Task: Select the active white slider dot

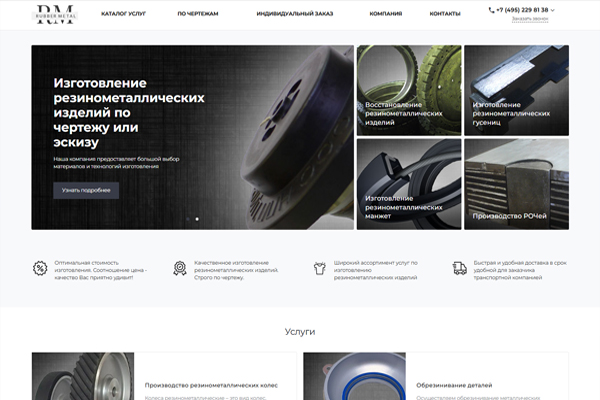Action: 197,218
